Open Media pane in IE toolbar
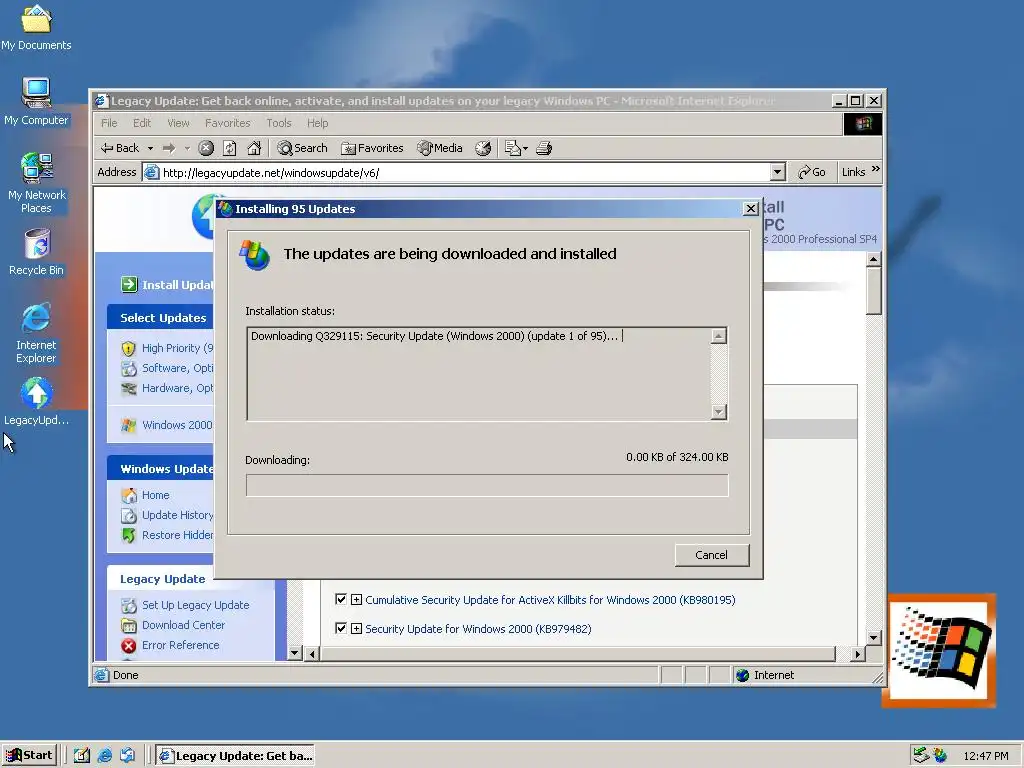The width and height of the screenshot is (1024, 768). click(x=440, y=148)
